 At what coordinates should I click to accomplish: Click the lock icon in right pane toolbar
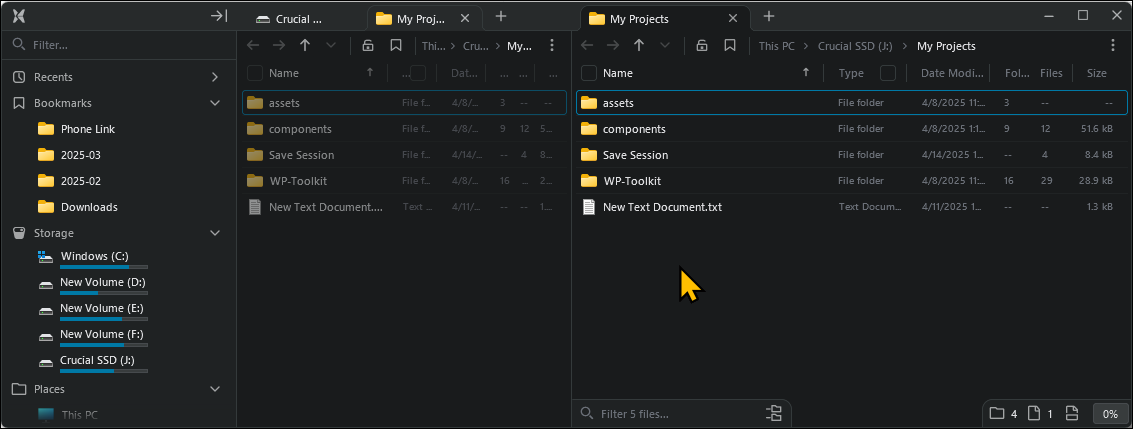[702, 46]
